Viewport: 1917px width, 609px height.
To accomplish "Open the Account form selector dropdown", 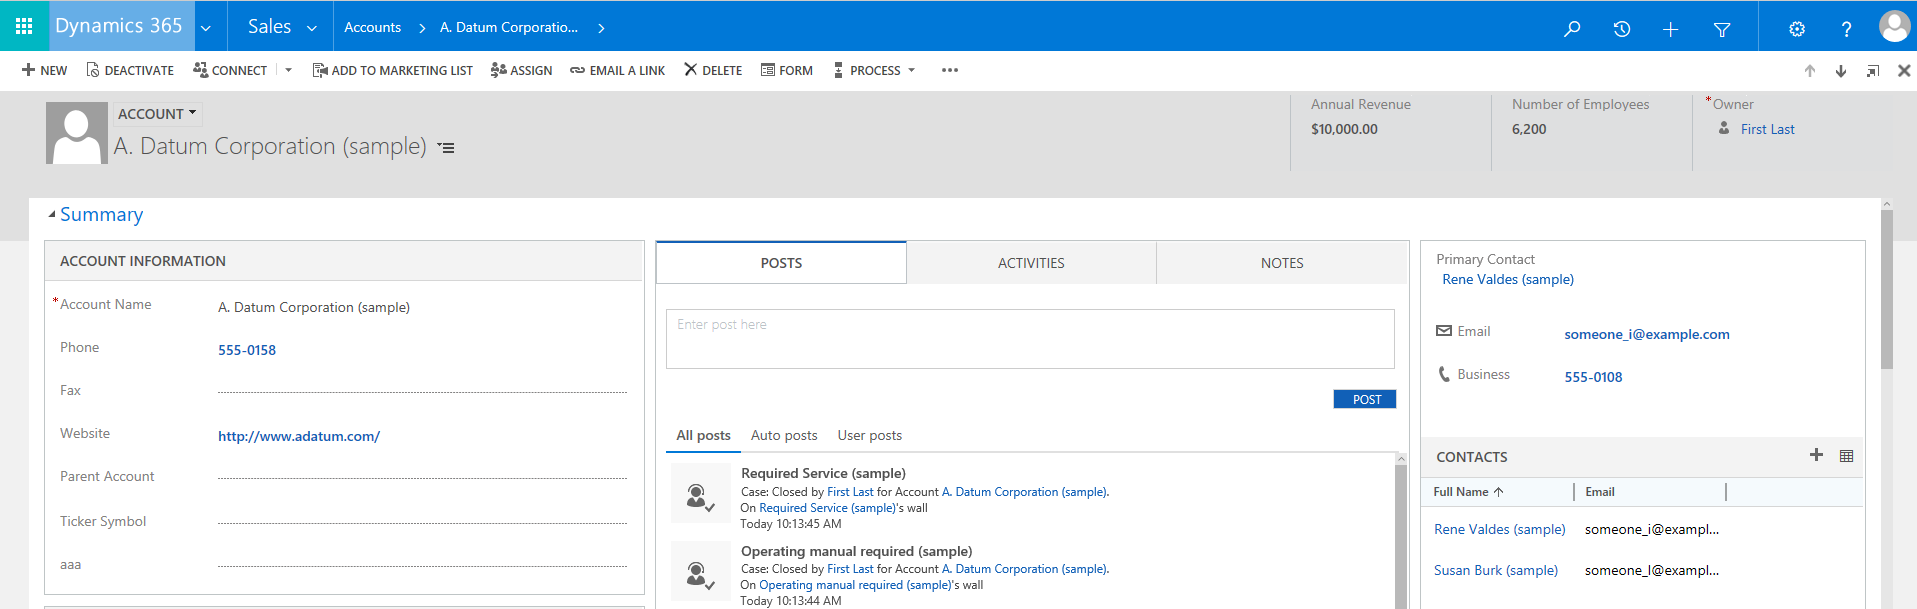I will (158, 113).
